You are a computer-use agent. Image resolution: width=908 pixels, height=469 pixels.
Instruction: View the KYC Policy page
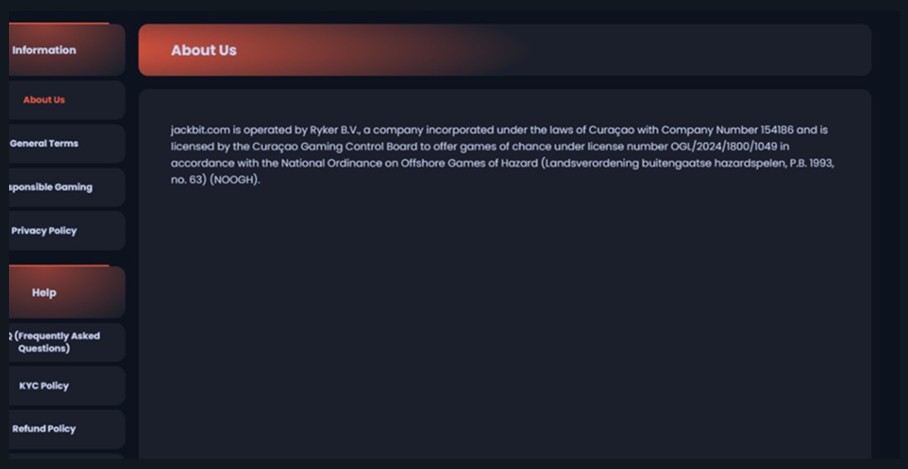45,386
